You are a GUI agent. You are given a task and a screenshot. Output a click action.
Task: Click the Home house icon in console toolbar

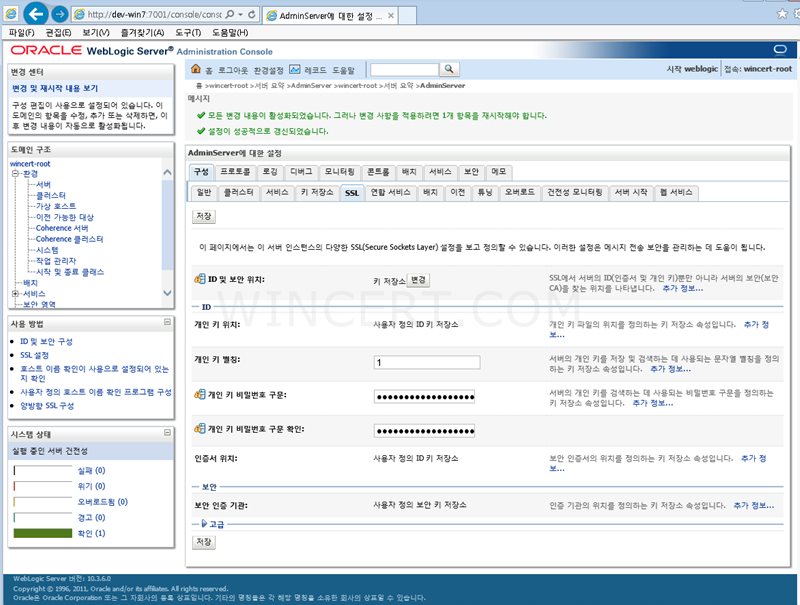[195, 69]
